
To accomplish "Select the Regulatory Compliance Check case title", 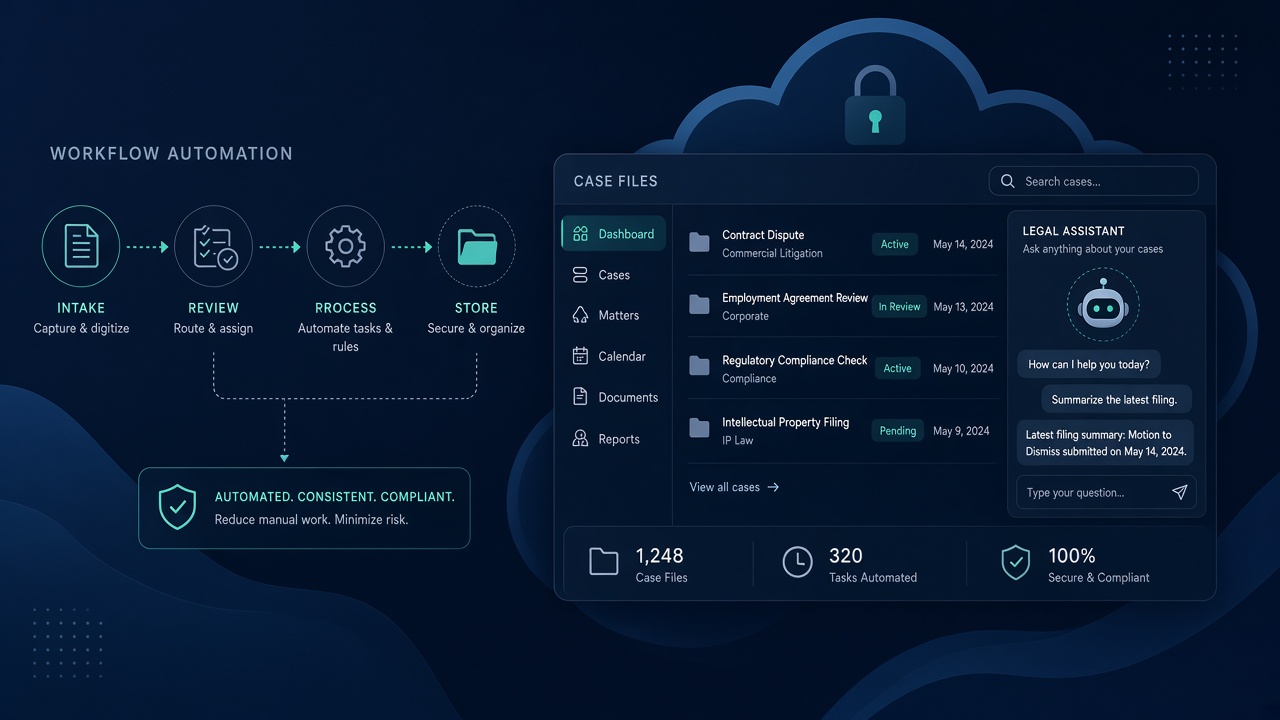I will pyautogui.click(x=795, y=360).
